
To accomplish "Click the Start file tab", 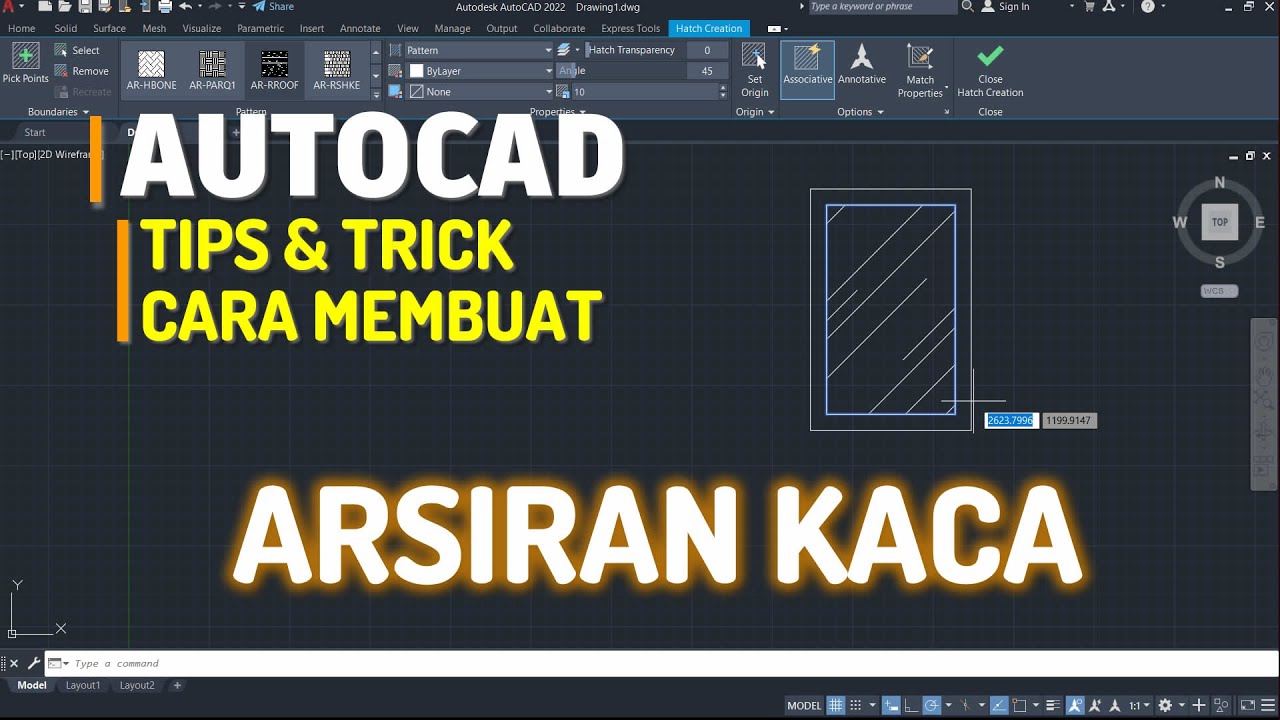I will click(35, 132).
